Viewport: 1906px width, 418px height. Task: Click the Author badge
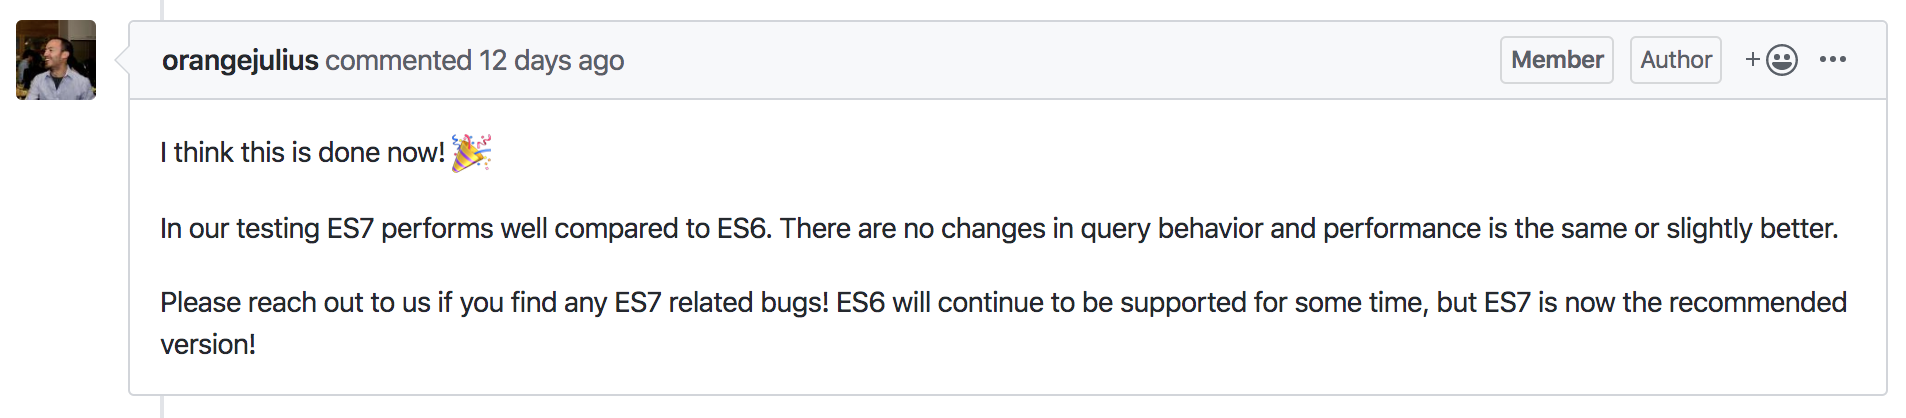pos(1675,60)
